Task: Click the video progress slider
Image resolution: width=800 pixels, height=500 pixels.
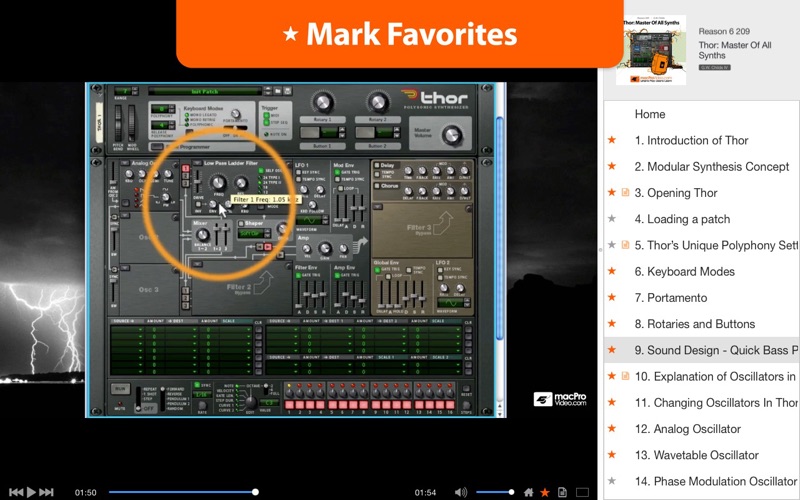Action: [x=182, y=492]
